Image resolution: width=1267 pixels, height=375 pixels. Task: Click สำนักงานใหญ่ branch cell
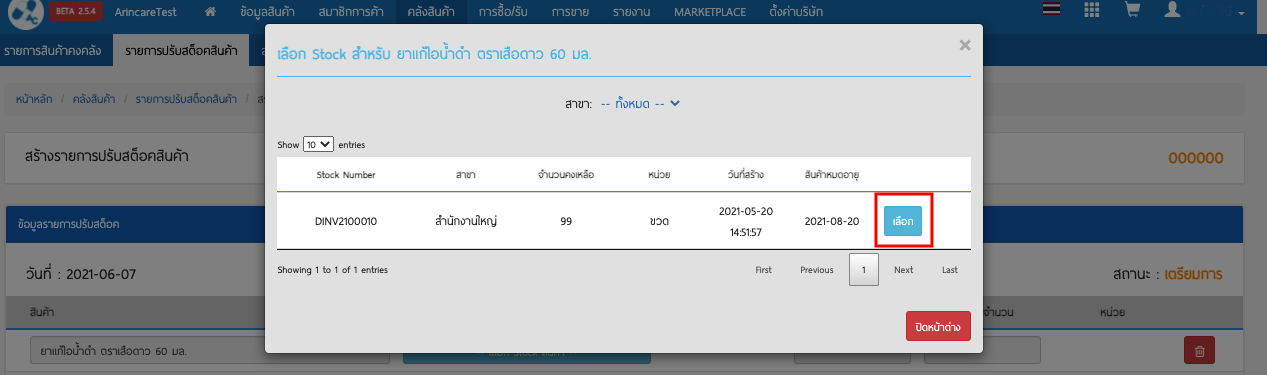[x=466, y=221]
